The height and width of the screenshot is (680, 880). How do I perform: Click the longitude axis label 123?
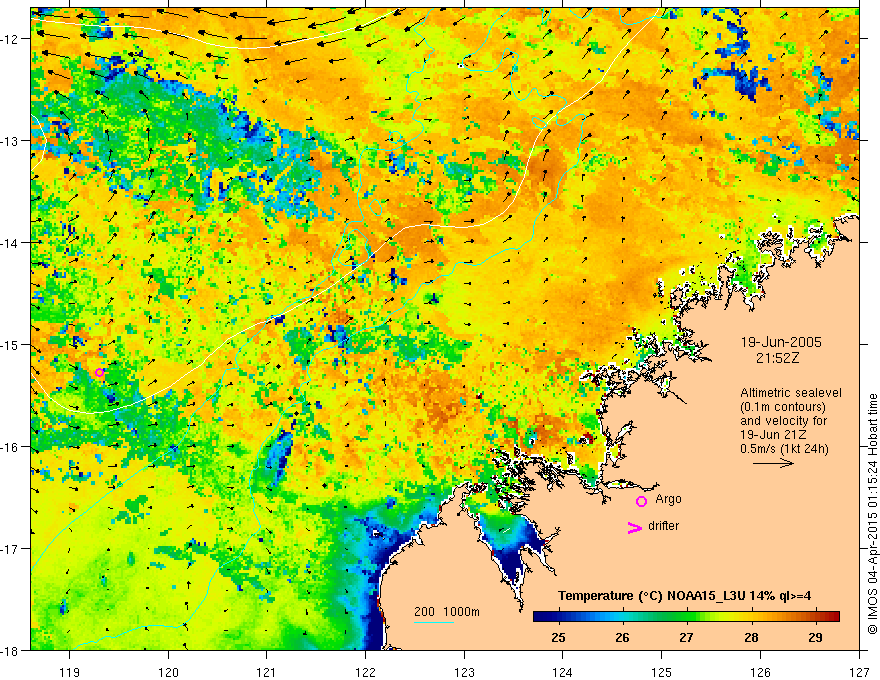tap(464, 672)
